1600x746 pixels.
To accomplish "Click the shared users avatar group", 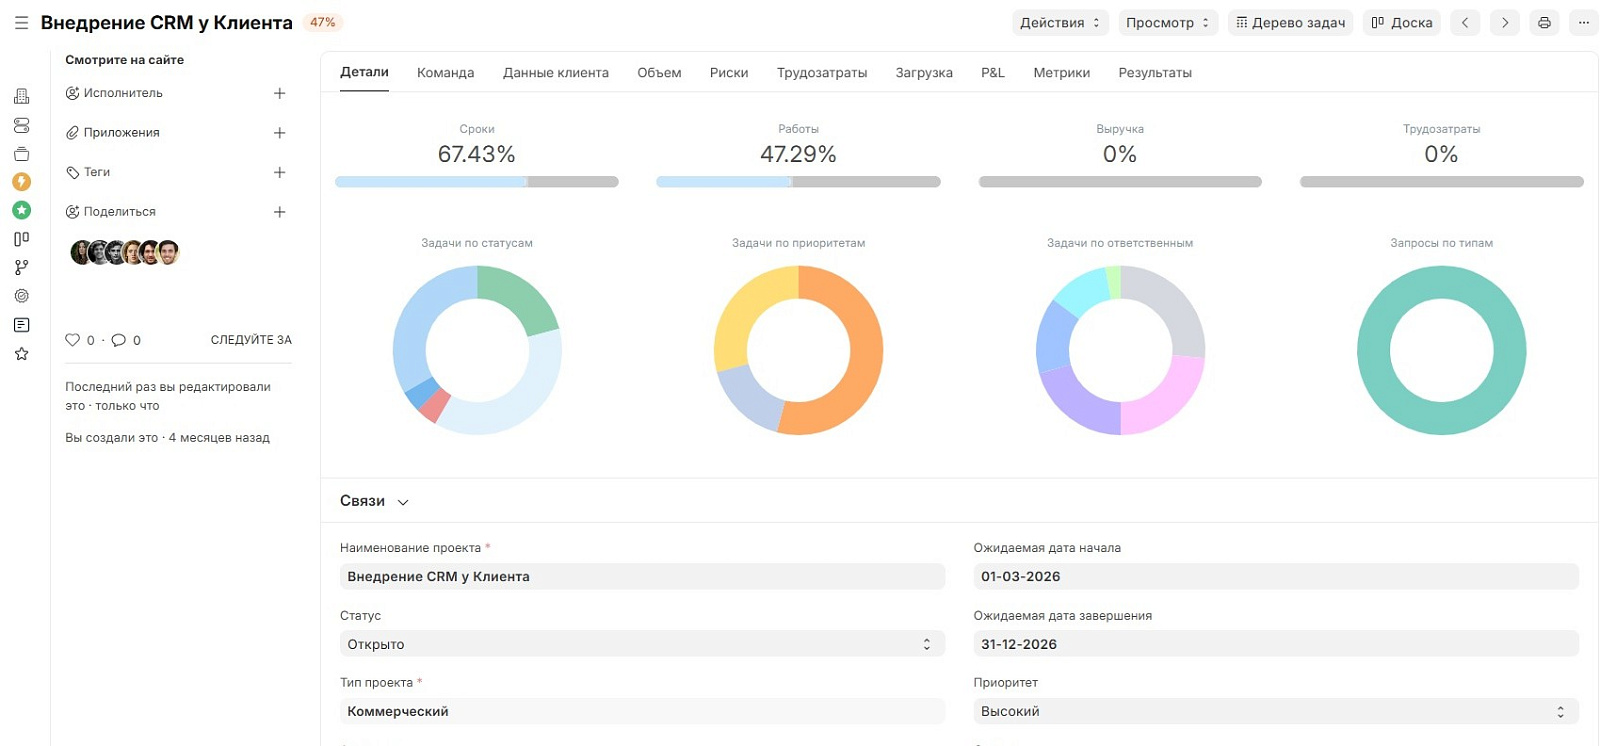I will [x=125, y=252].
